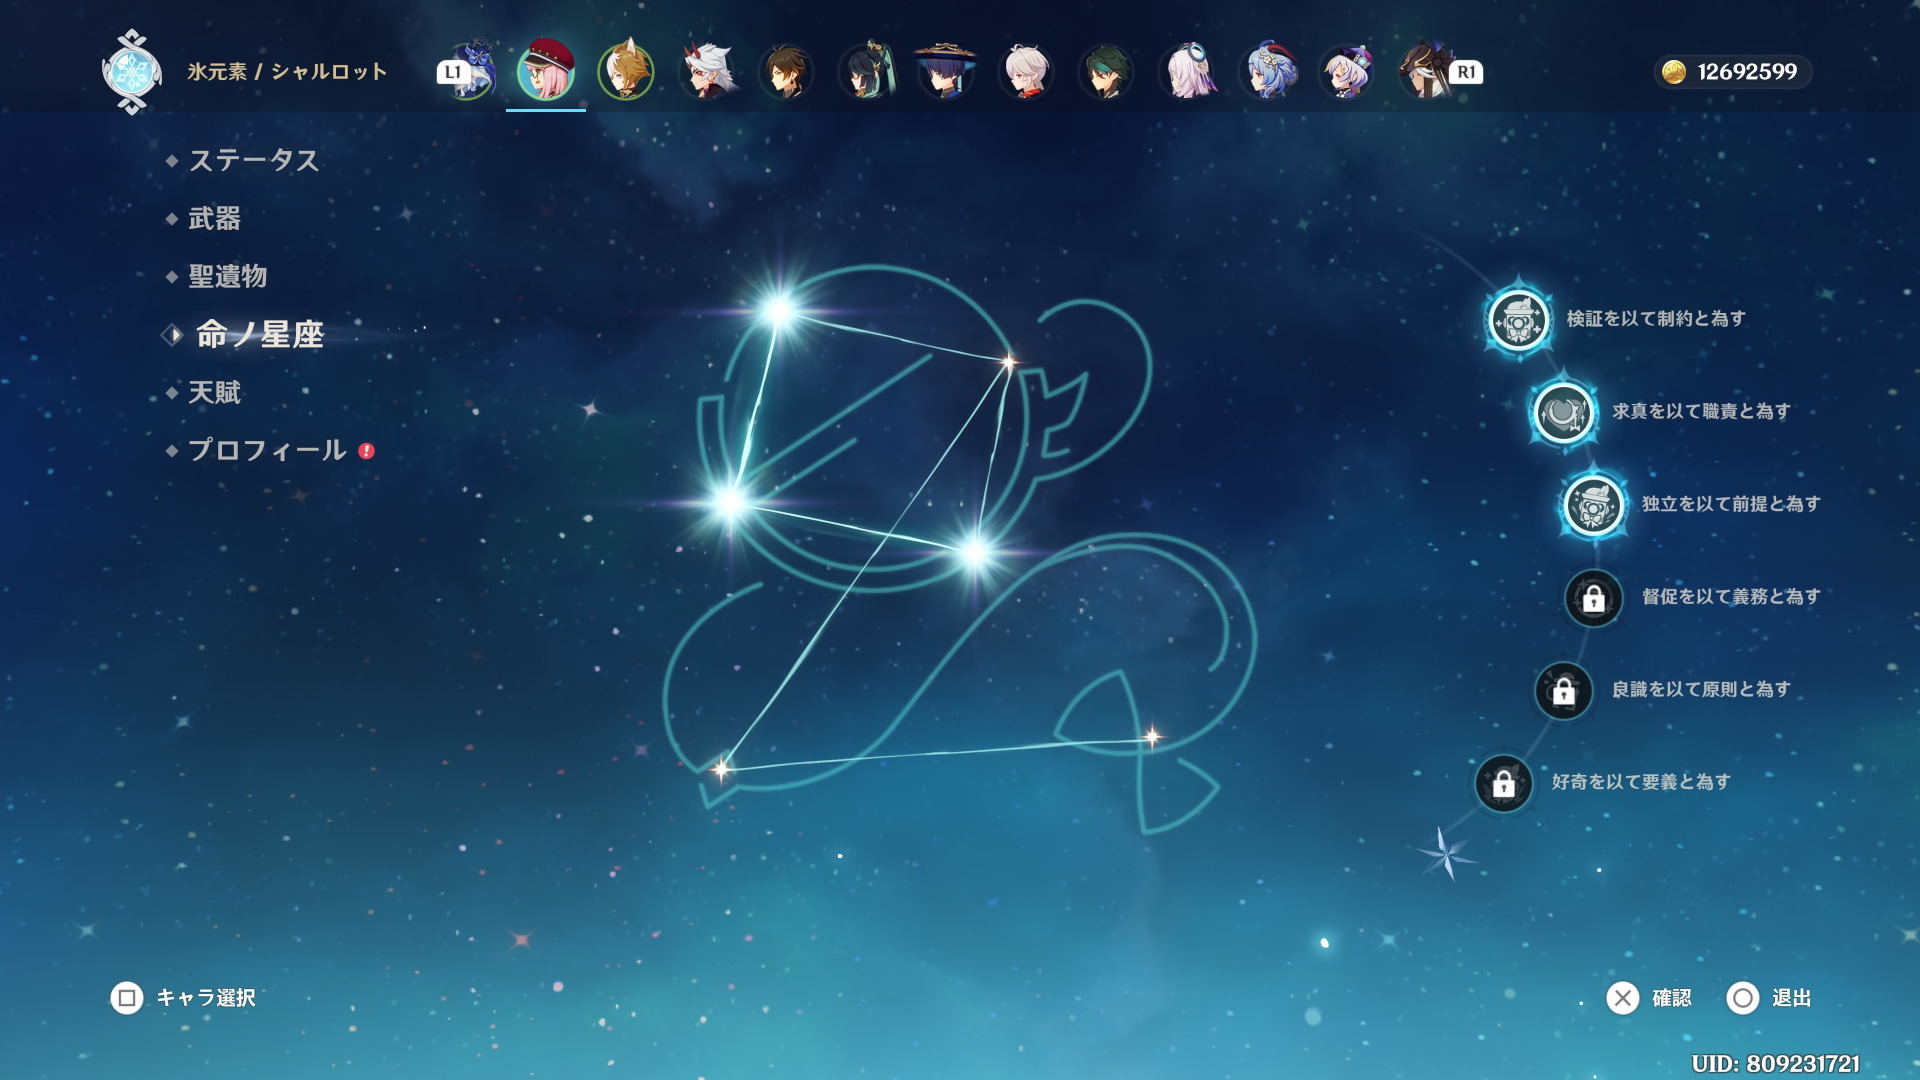
Task: Switch to the blonde fox-eared character portrait
Action: (x=626, y=71)
